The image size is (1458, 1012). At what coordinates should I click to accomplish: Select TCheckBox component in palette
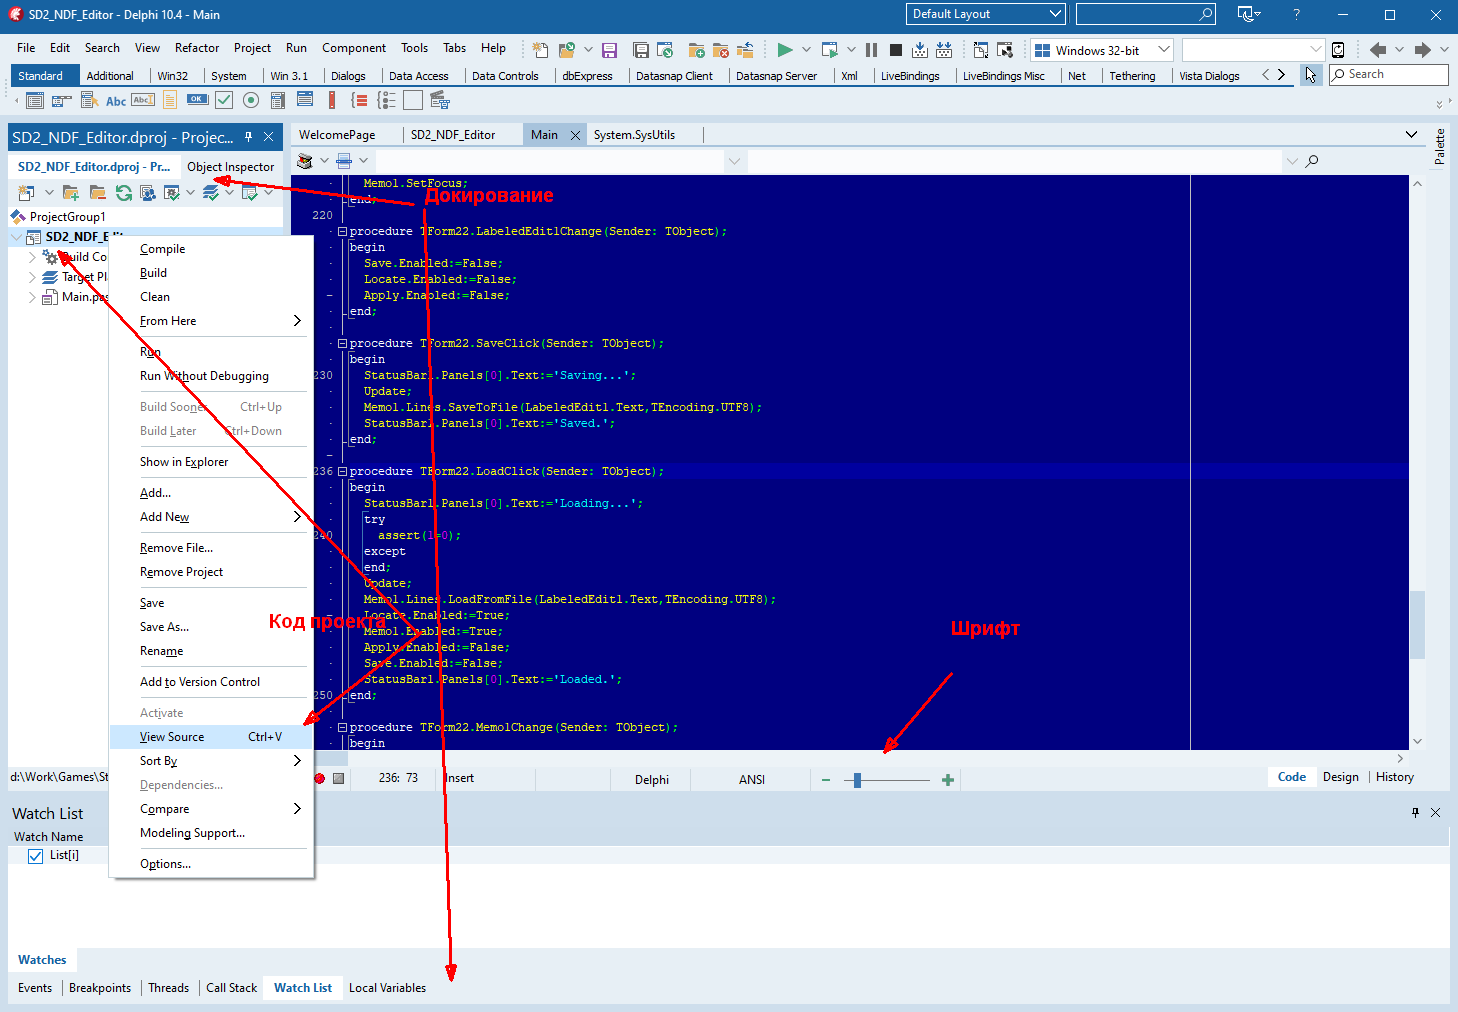224,100
